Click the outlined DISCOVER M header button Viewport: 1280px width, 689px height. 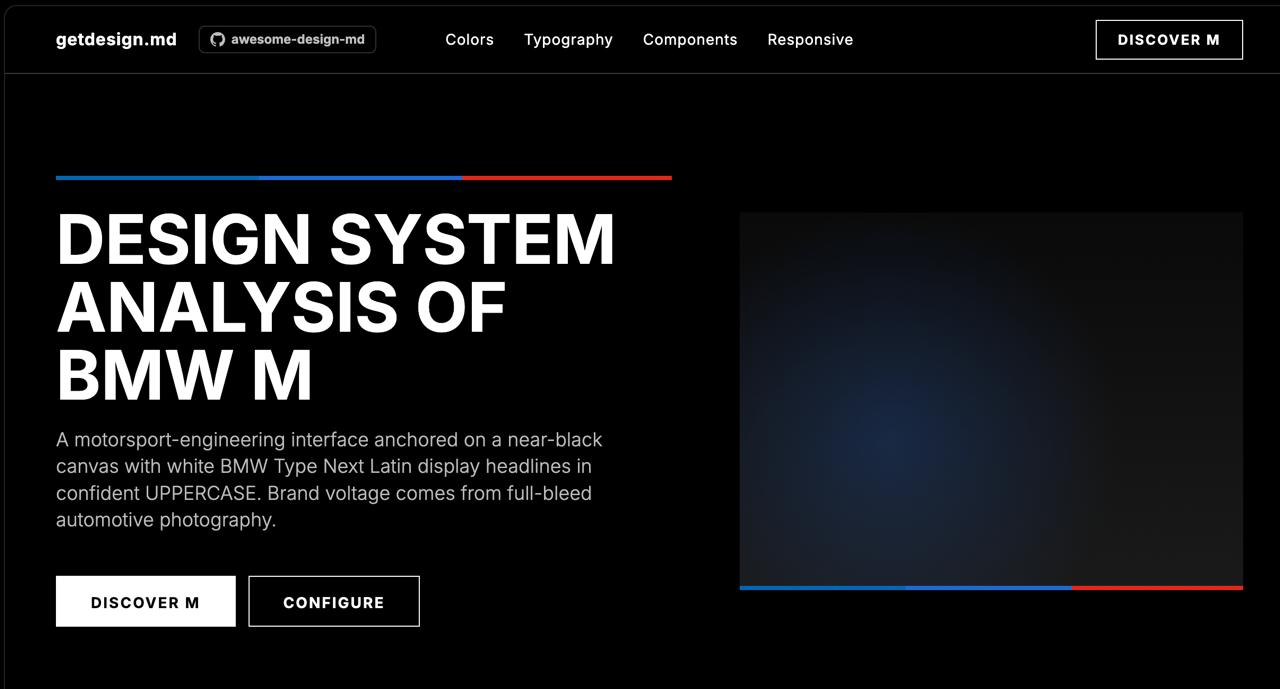point(1169,40)
